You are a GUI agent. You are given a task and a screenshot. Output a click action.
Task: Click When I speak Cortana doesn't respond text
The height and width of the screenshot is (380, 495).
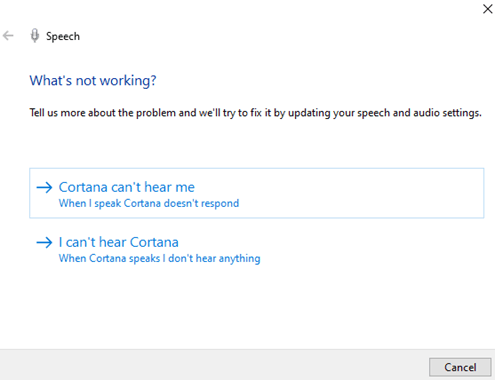(x=149, y=203)
